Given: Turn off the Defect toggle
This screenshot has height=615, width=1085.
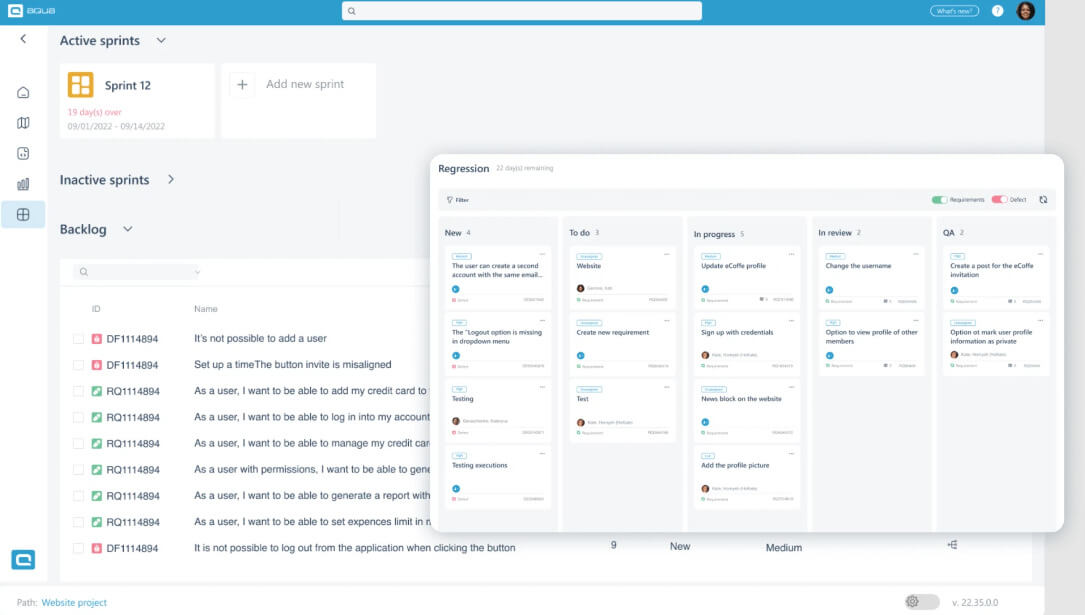Looking at the screenshot, I should [1000, 199].
